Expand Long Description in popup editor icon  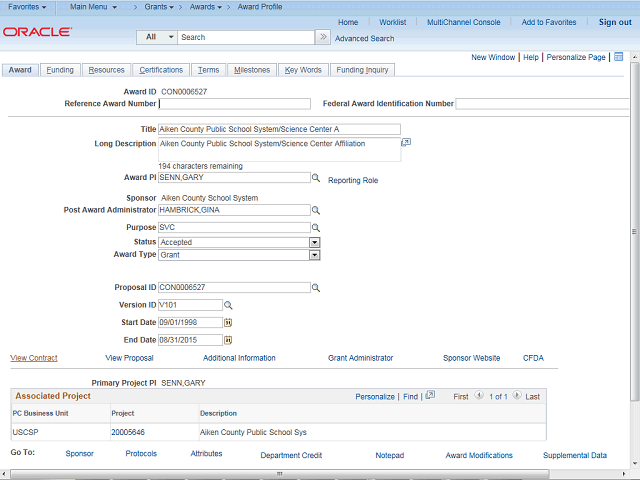406,143
